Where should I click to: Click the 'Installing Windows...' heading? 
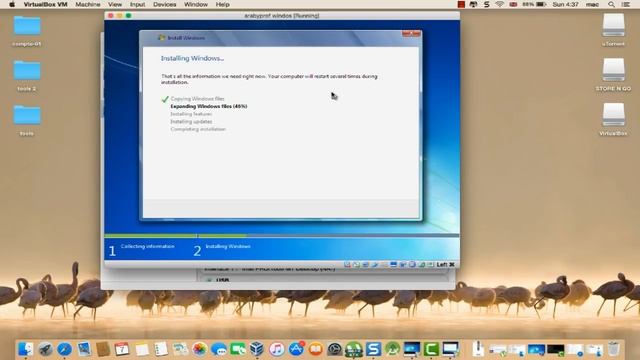(192, 58)
